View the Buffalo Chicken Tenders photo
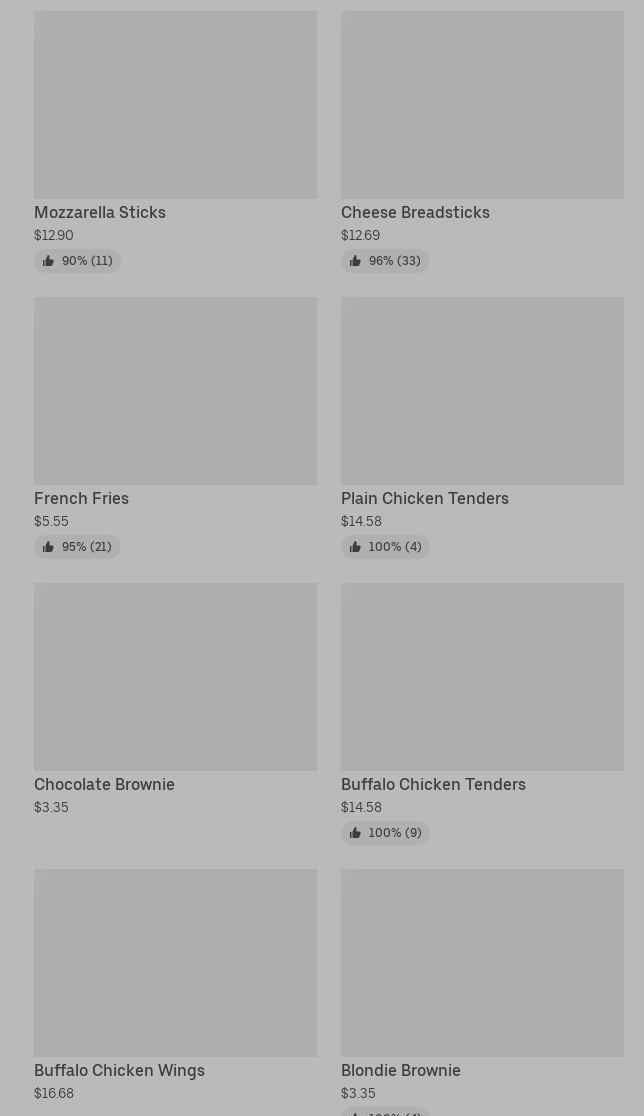This screenshot has height=1116, width=644. point(482,677)
